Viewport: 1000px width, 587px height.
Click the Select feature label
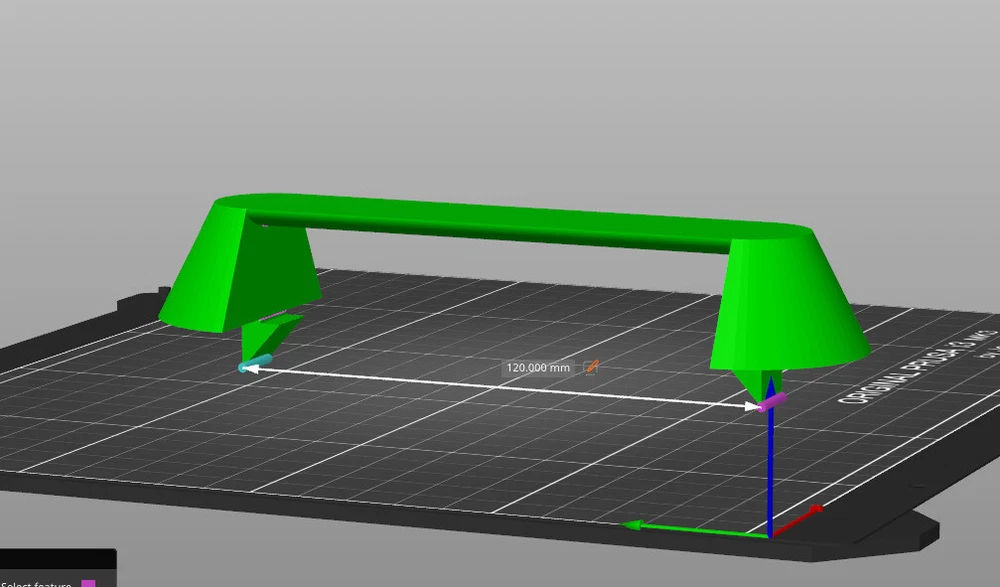point(36,583)
